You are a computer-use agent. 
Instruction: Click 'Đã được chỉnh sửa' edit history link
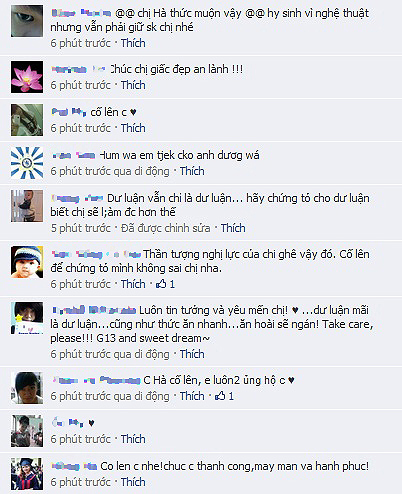(x=166, y=228)
